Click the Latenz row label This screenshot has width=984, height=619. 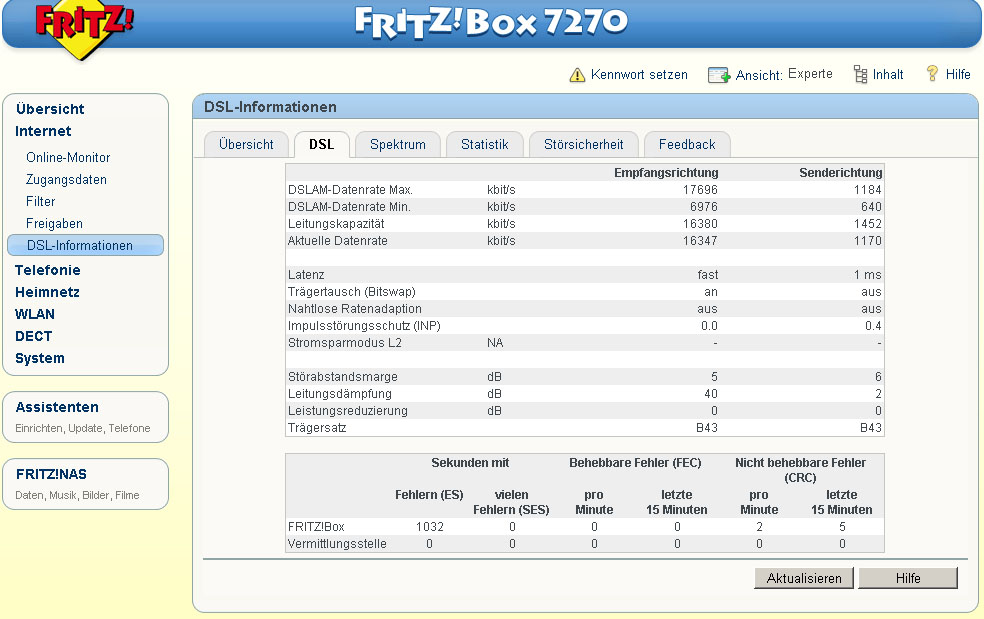pyautogui.click(x=306, y=274)
